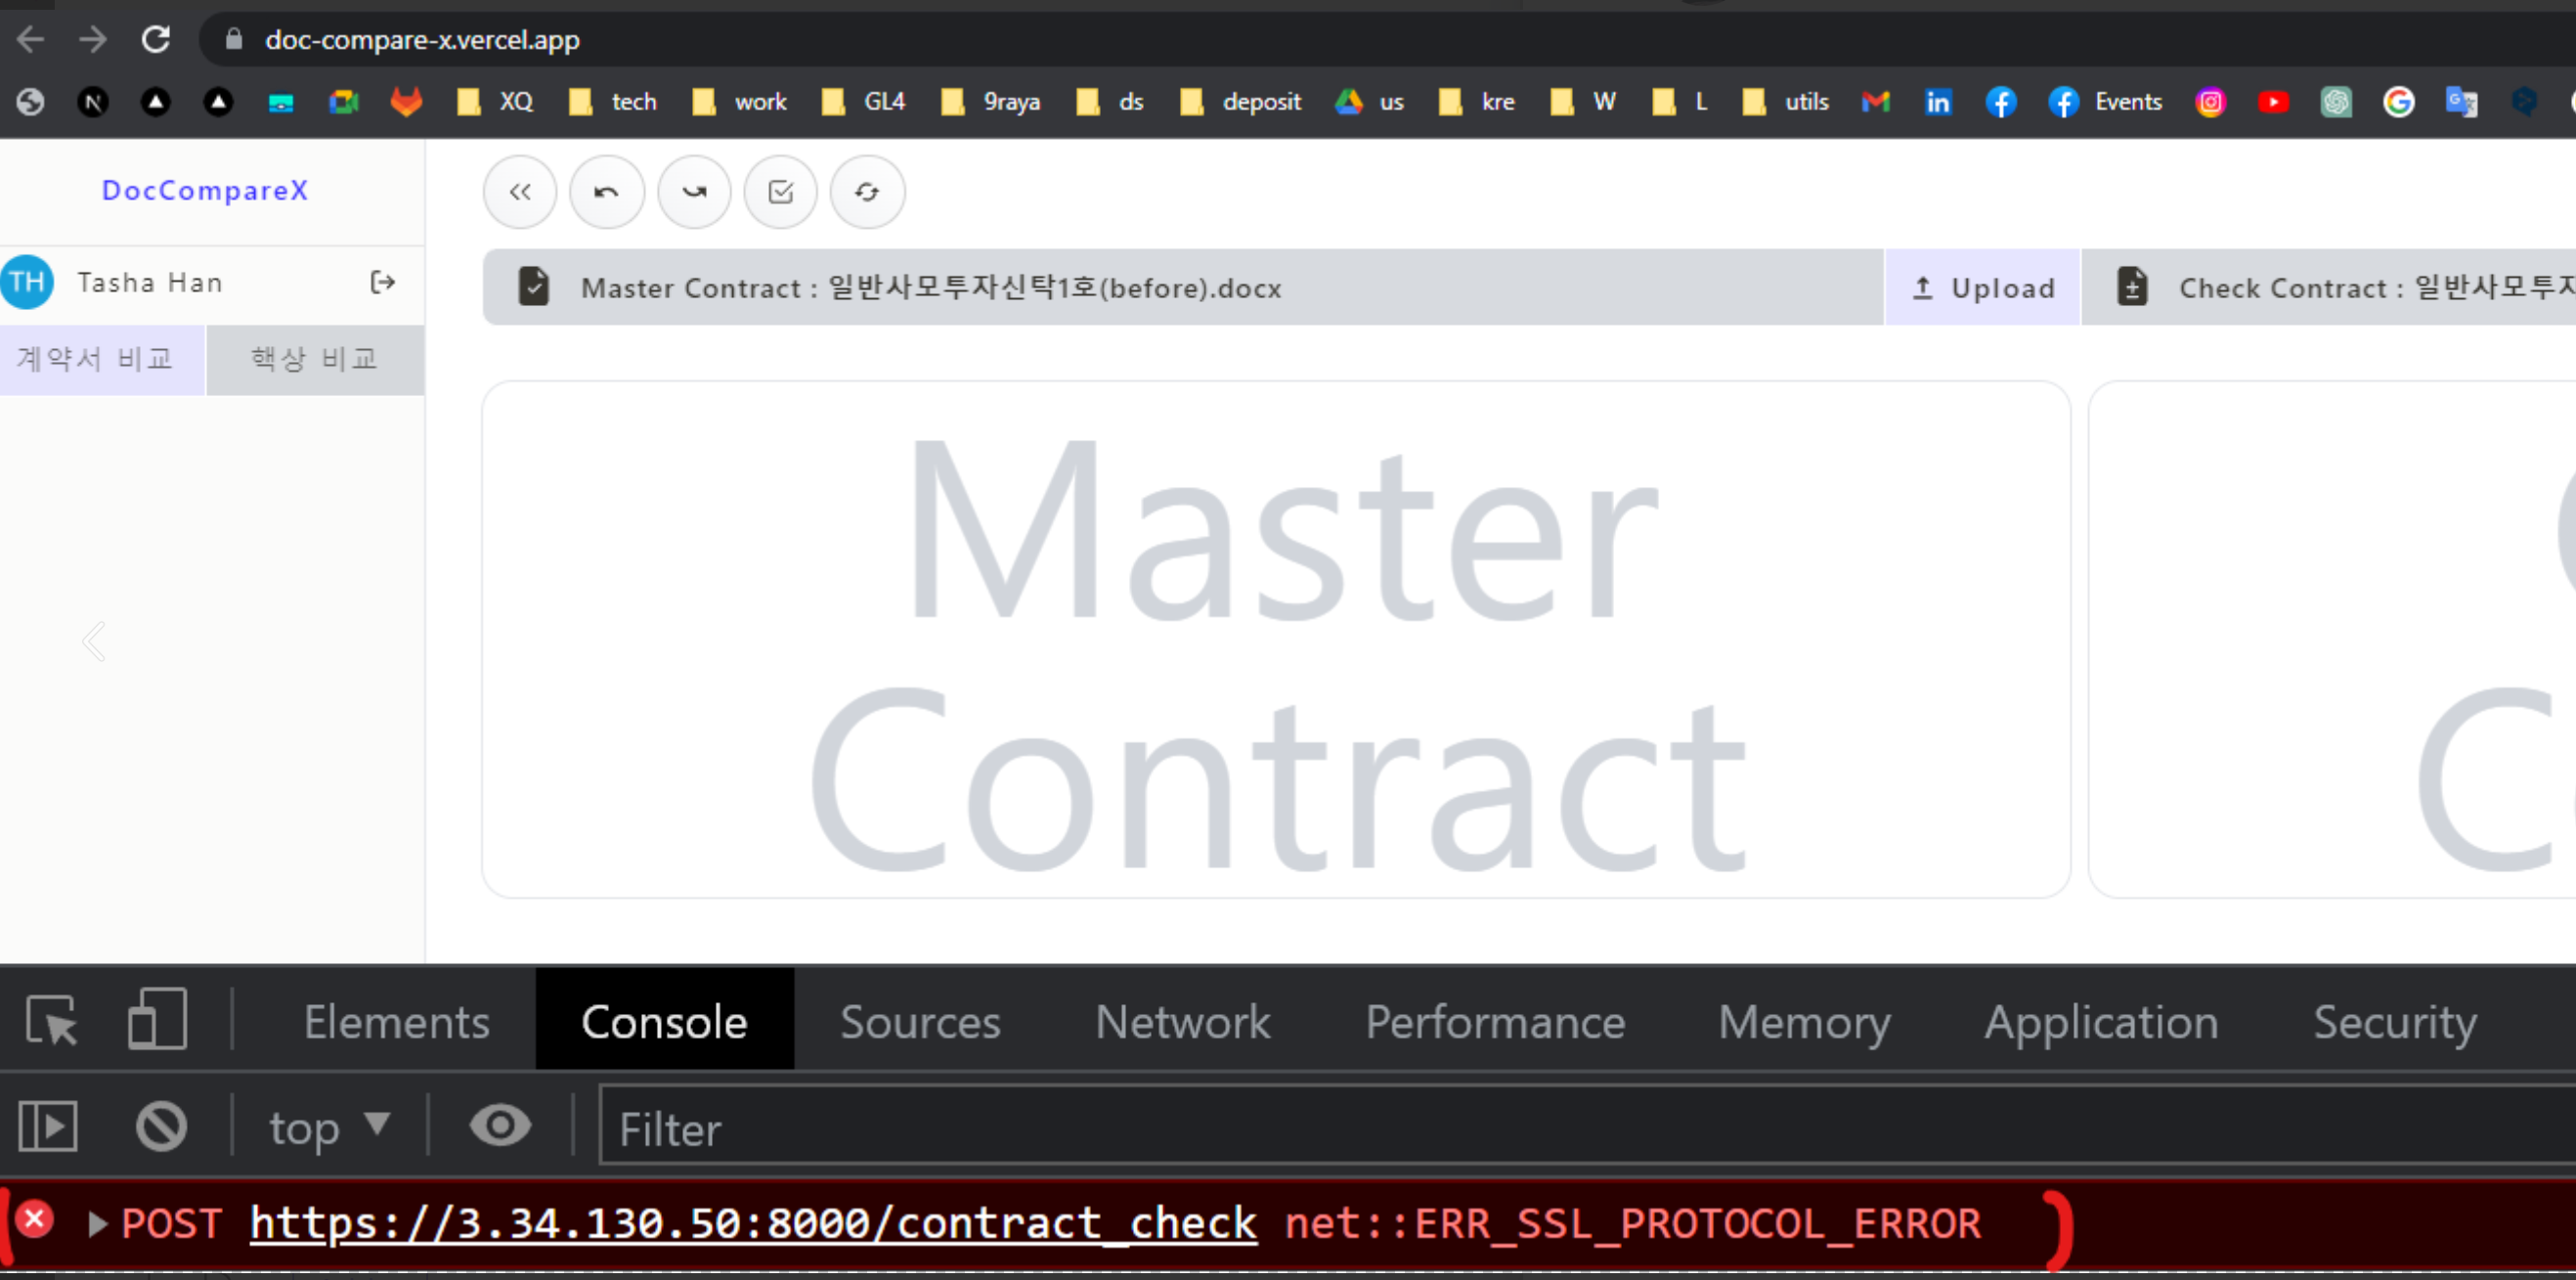Open the DevTools Elements tab

pos(397,1022)
